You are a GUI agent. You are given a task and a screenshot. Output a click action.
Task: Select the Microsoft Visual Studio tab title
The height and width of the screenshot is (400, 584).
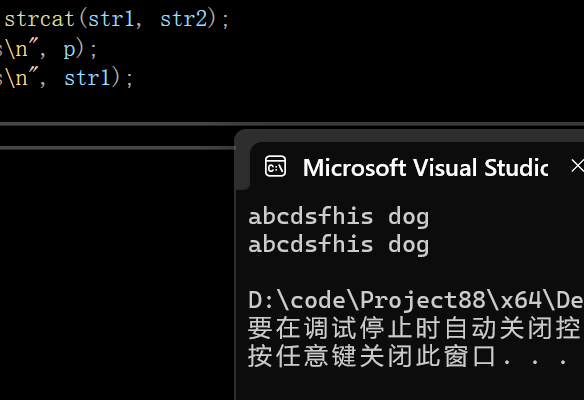pyautogui.click(x=425, y=167)
